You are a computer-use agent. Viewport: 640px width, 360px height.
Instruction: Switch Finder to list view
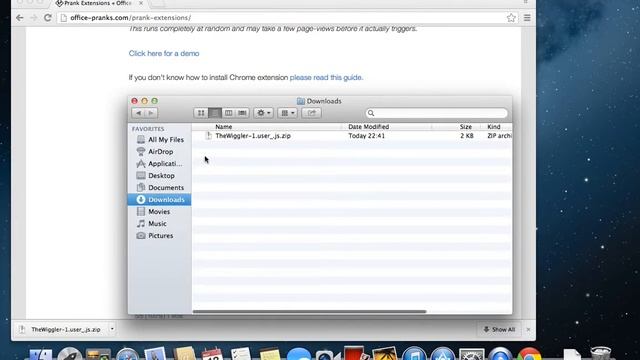215,113
